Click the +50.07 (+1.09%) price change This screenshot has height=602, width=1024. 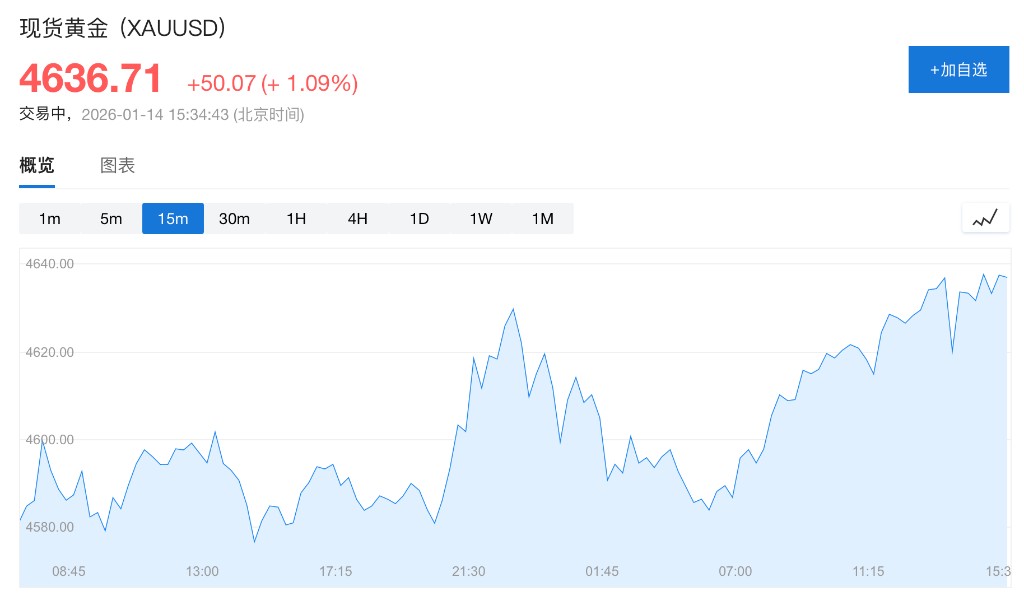click(272, 83)
